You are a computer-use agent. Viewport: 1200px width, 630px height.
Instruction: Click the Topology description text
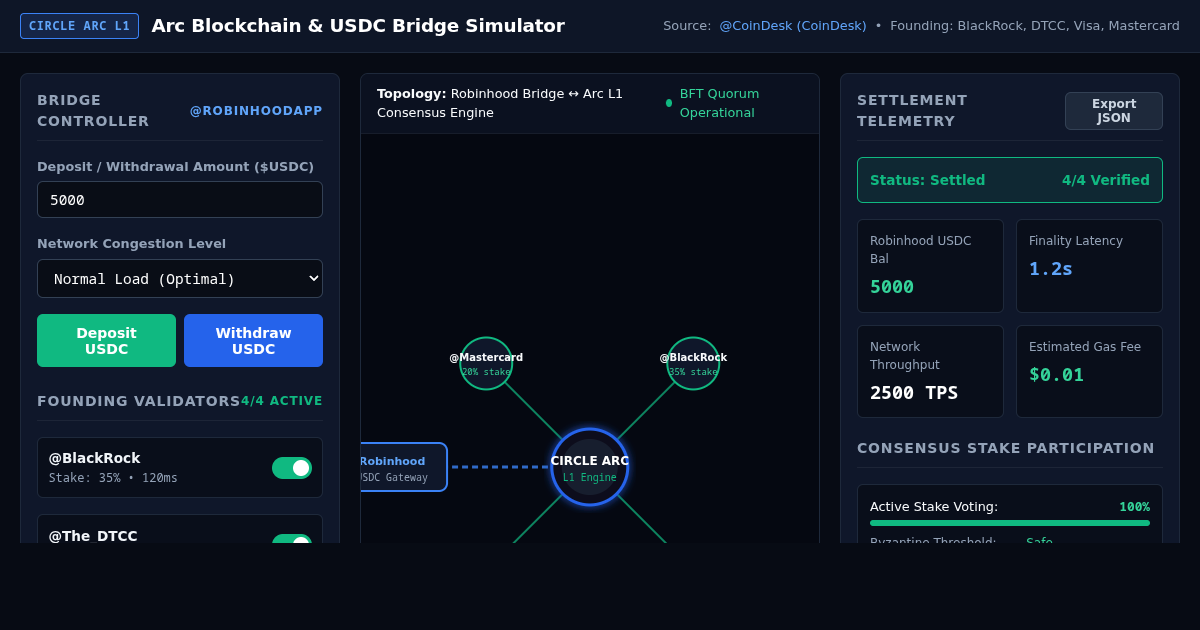coord(500,103)
